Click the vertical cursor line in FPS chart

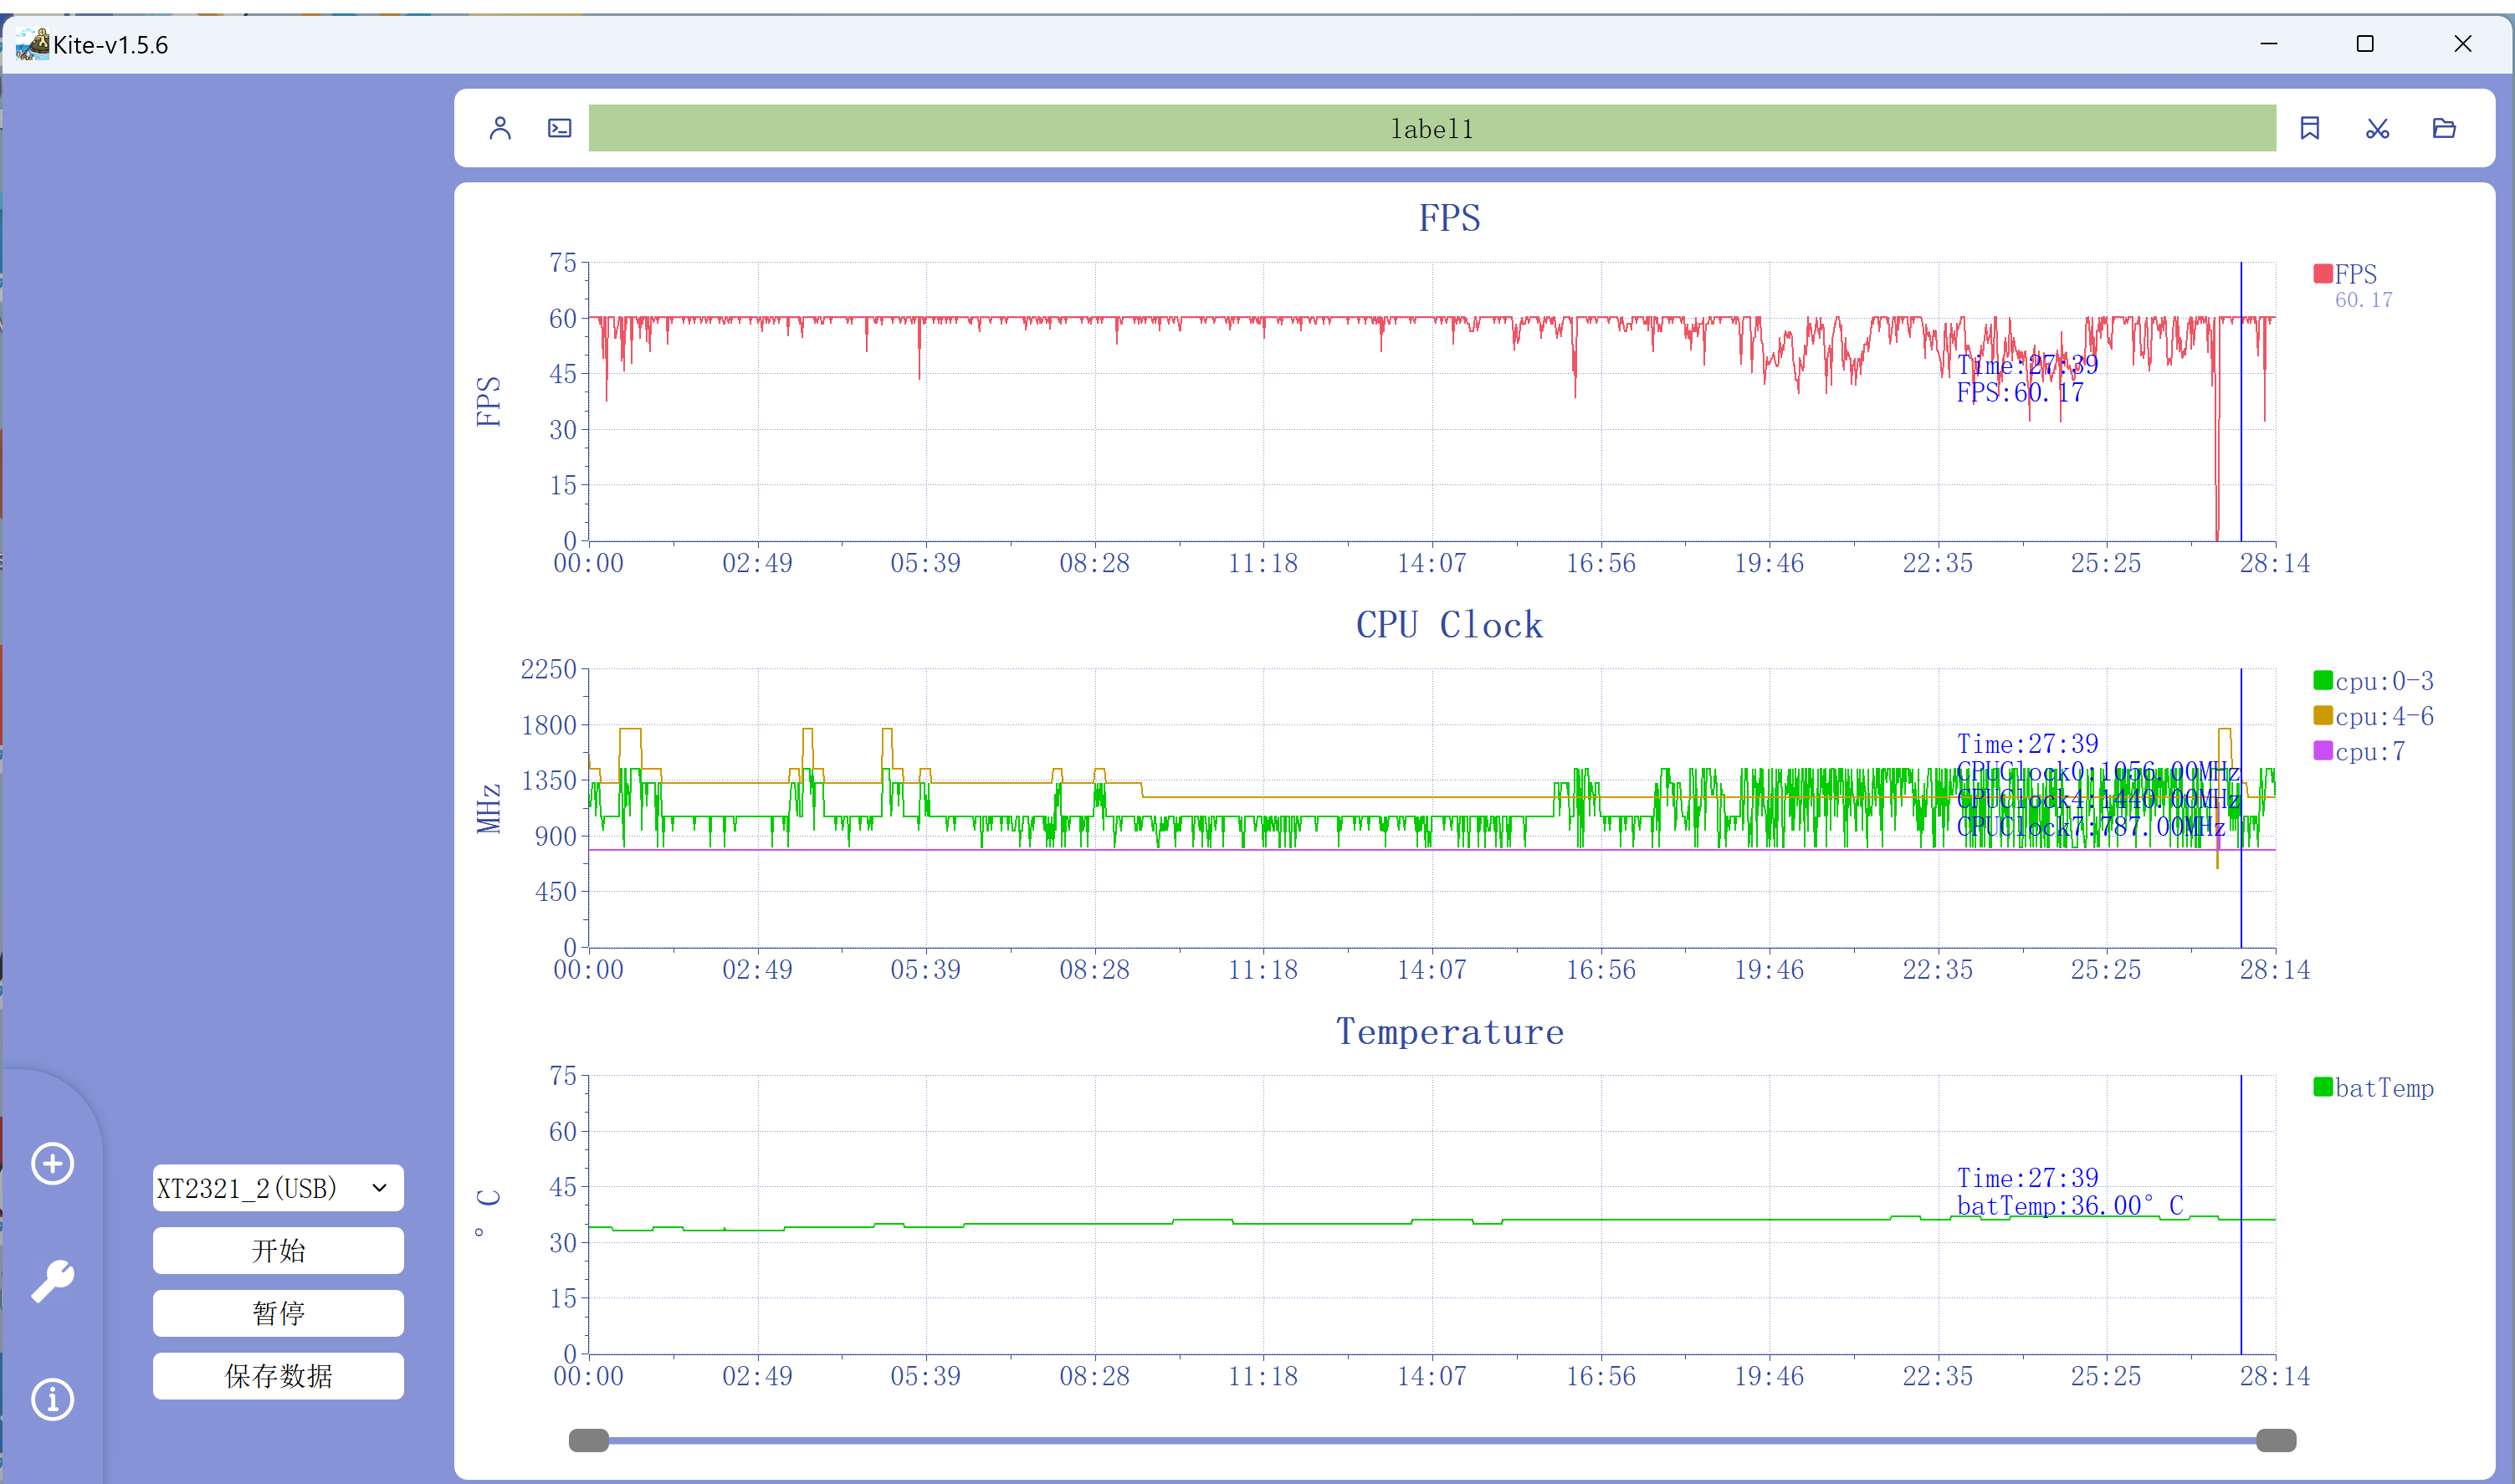[2241, 401]
